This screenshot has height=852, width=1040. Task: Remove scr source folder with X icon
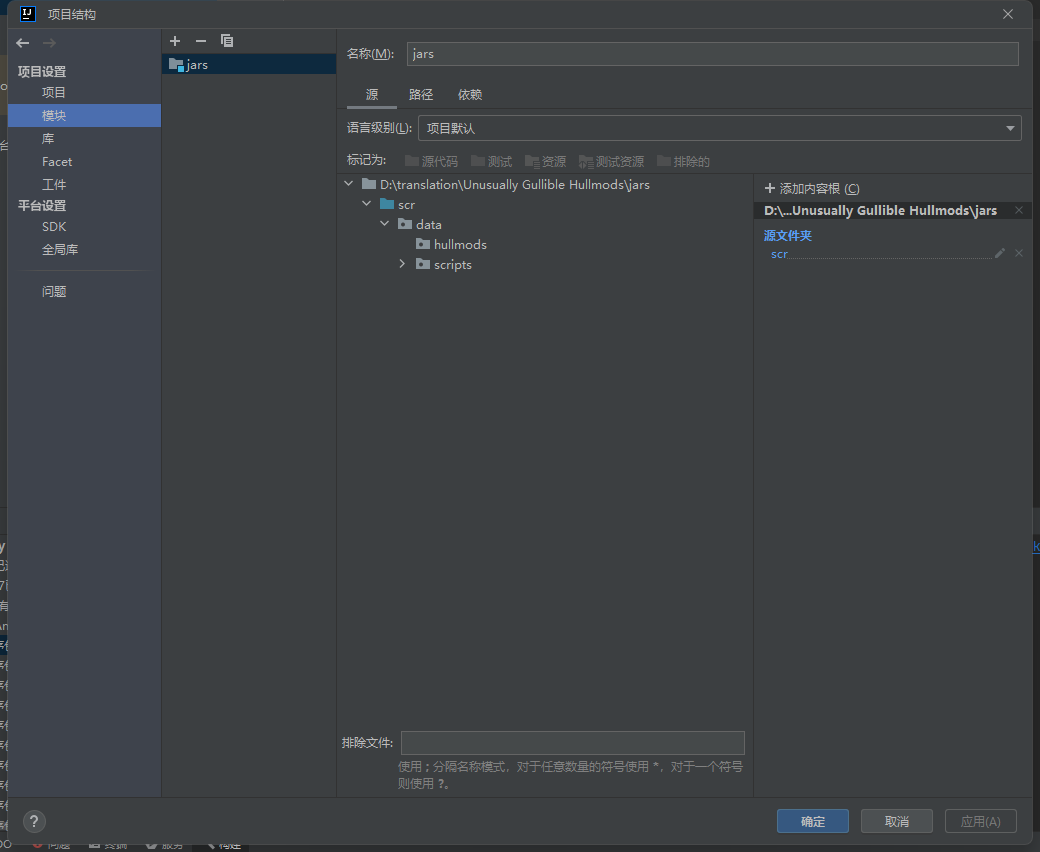coord(1019,254)
